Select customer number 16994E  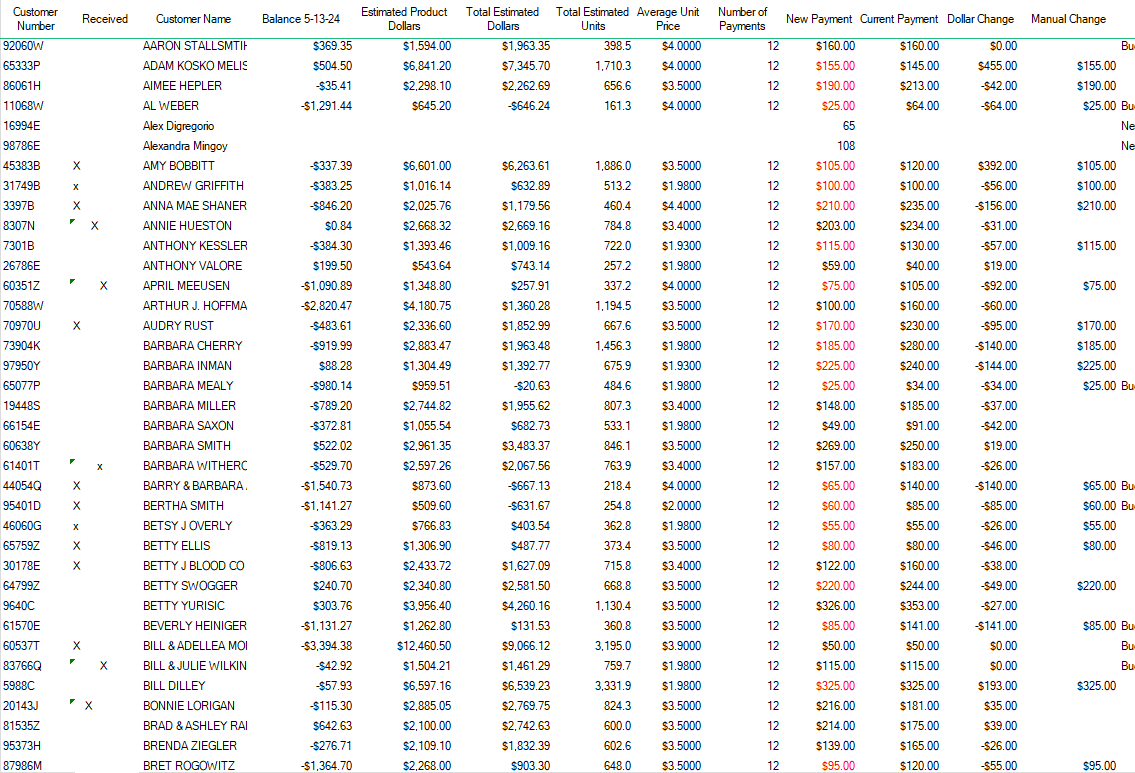coord(22,126)
